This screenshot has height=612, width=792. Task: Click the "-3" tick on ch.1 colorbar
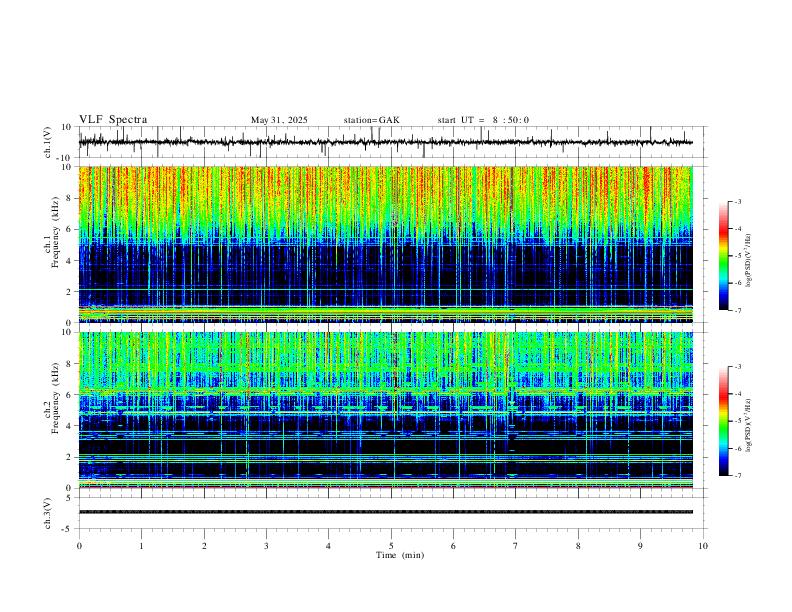click(738, 201)
